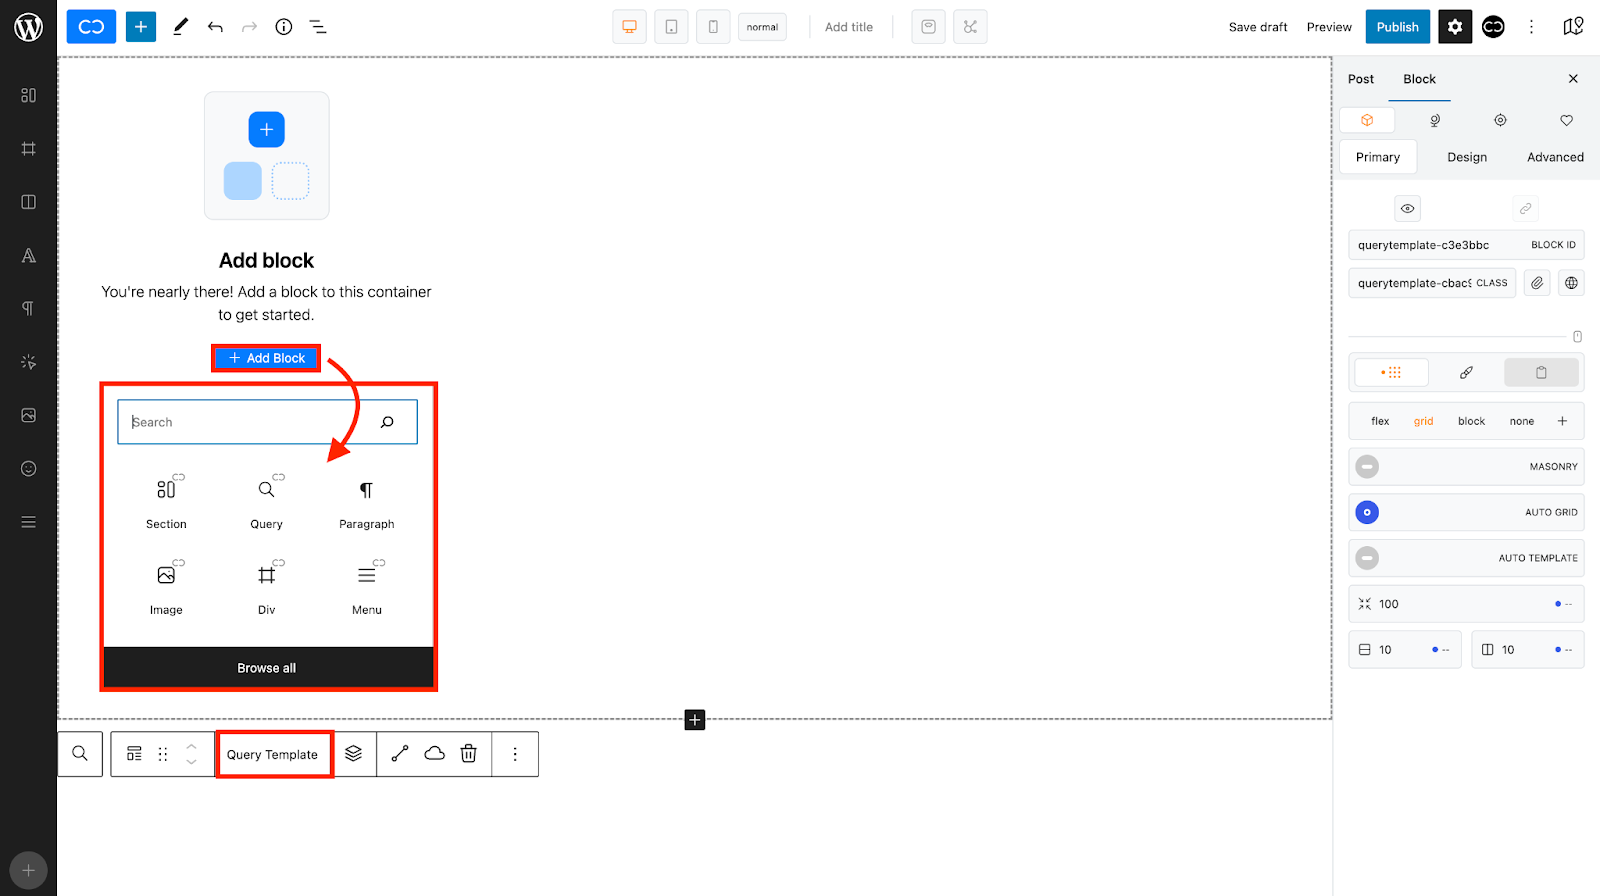The image size is (1600, 896).
Task: Open block toolbar three-dot options
Action: pos(515,754)
